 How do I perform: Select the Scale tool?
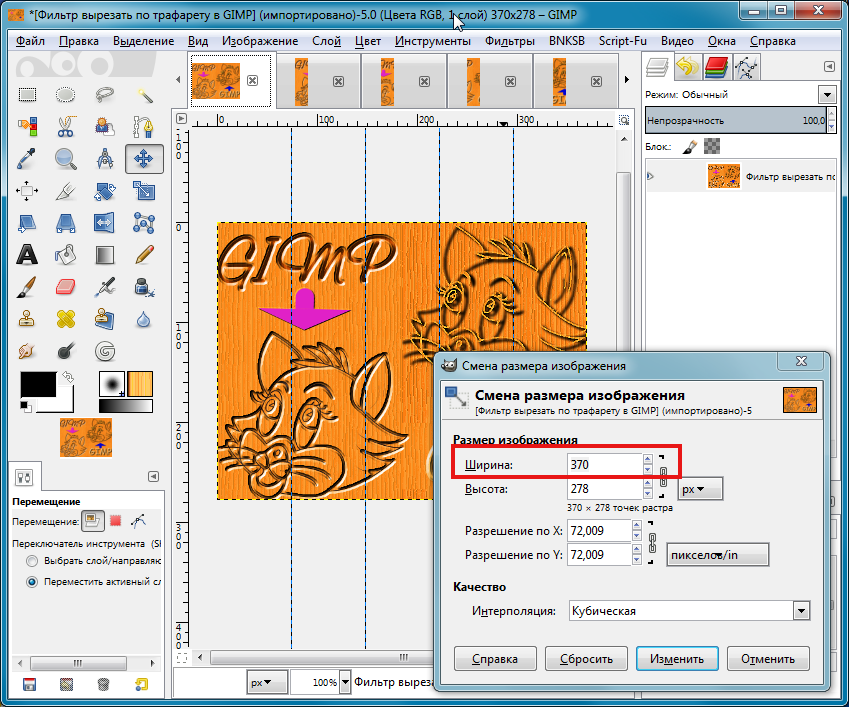(144, 191)
